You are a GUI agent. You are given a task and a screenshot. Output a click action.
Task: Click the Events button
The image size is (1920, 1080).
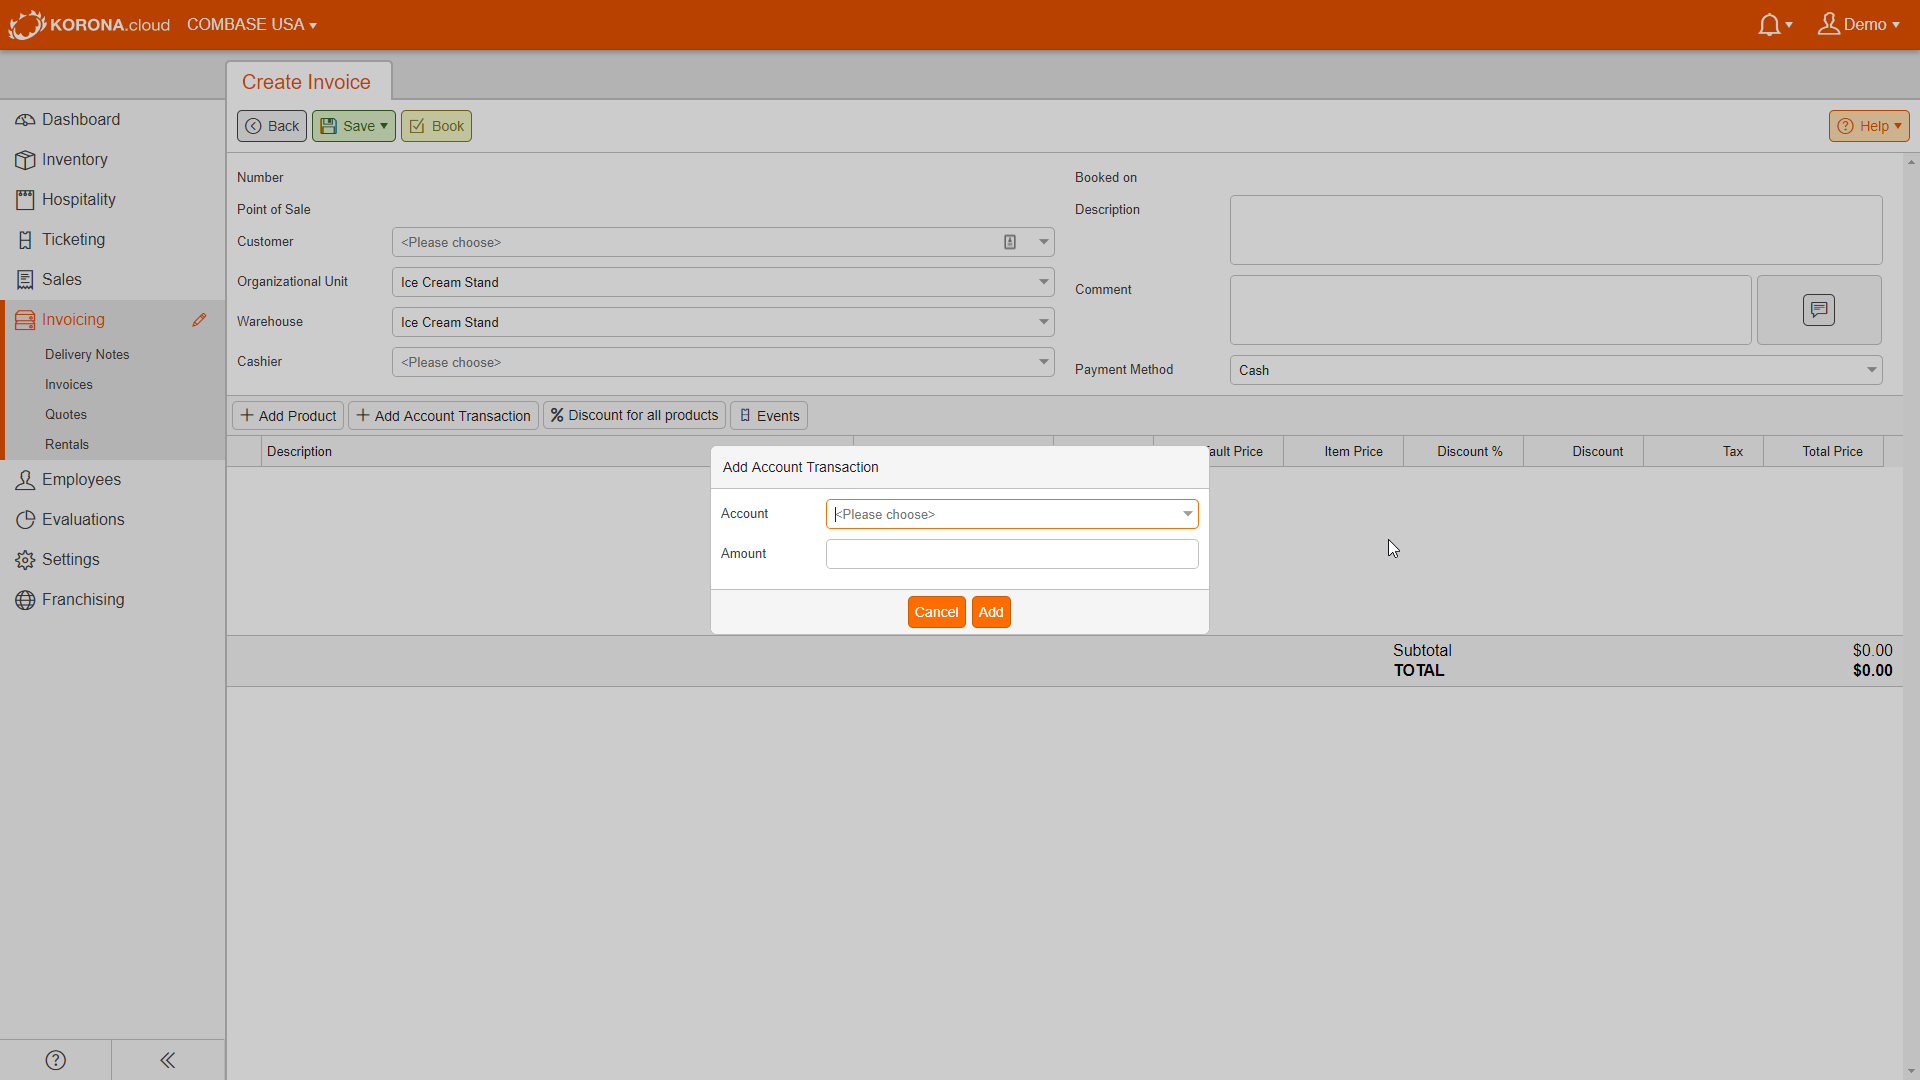(x=769, y=416)
